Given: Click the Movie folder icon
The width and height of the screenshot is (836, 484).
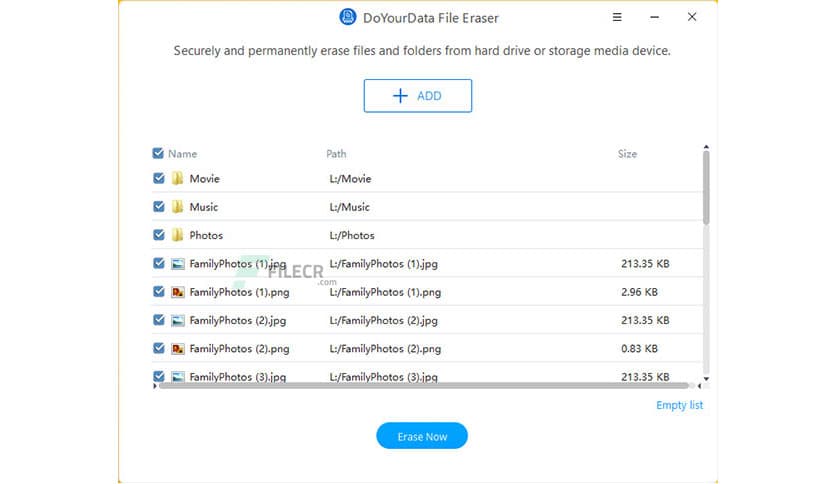Looking at the screenshot, I should (x=178, y=178).
